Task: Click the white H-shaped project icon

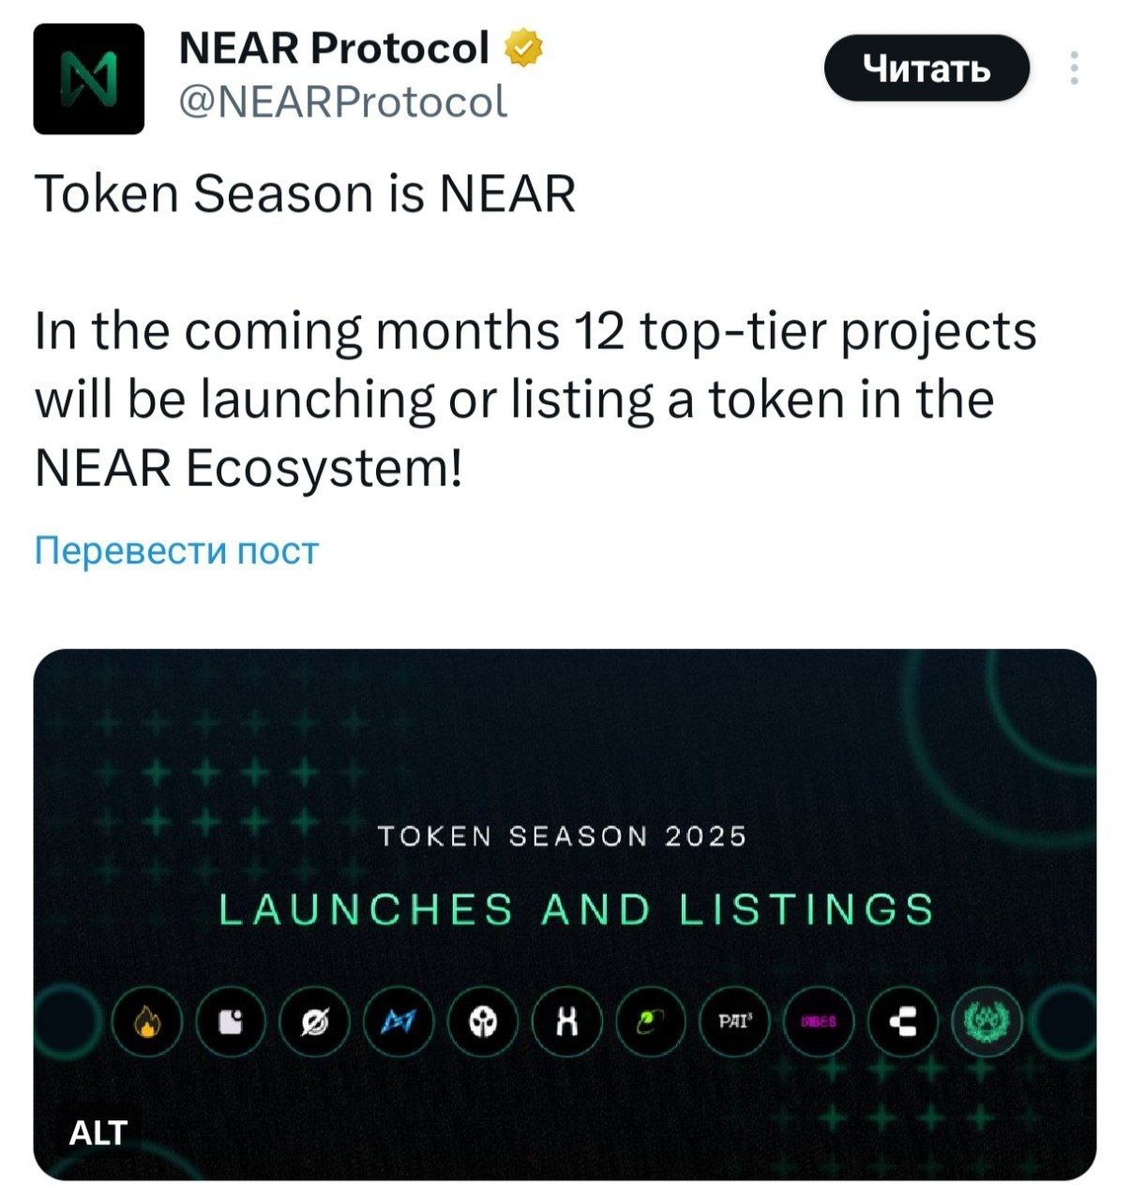Action: (567, 1022)
